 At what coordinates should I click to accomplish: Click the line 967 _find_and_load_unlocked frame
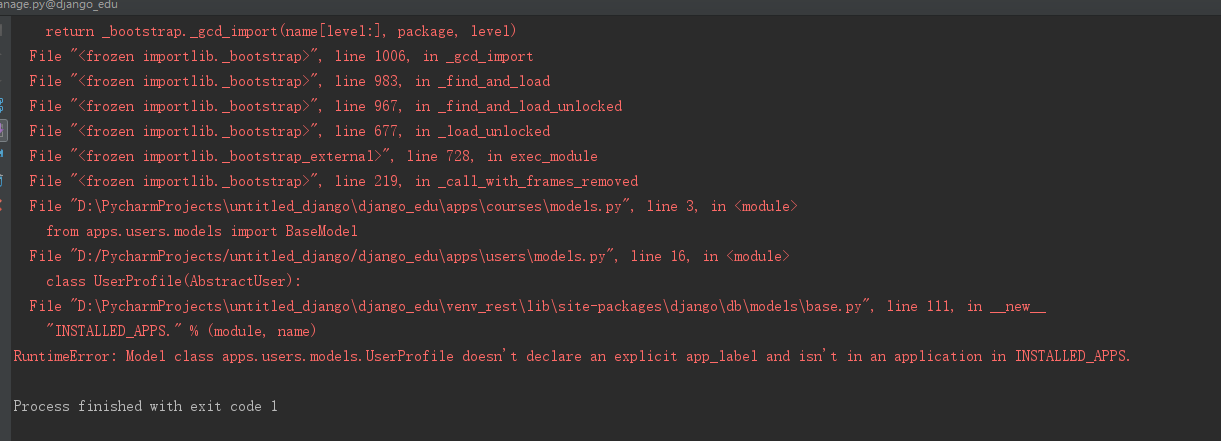325,106
